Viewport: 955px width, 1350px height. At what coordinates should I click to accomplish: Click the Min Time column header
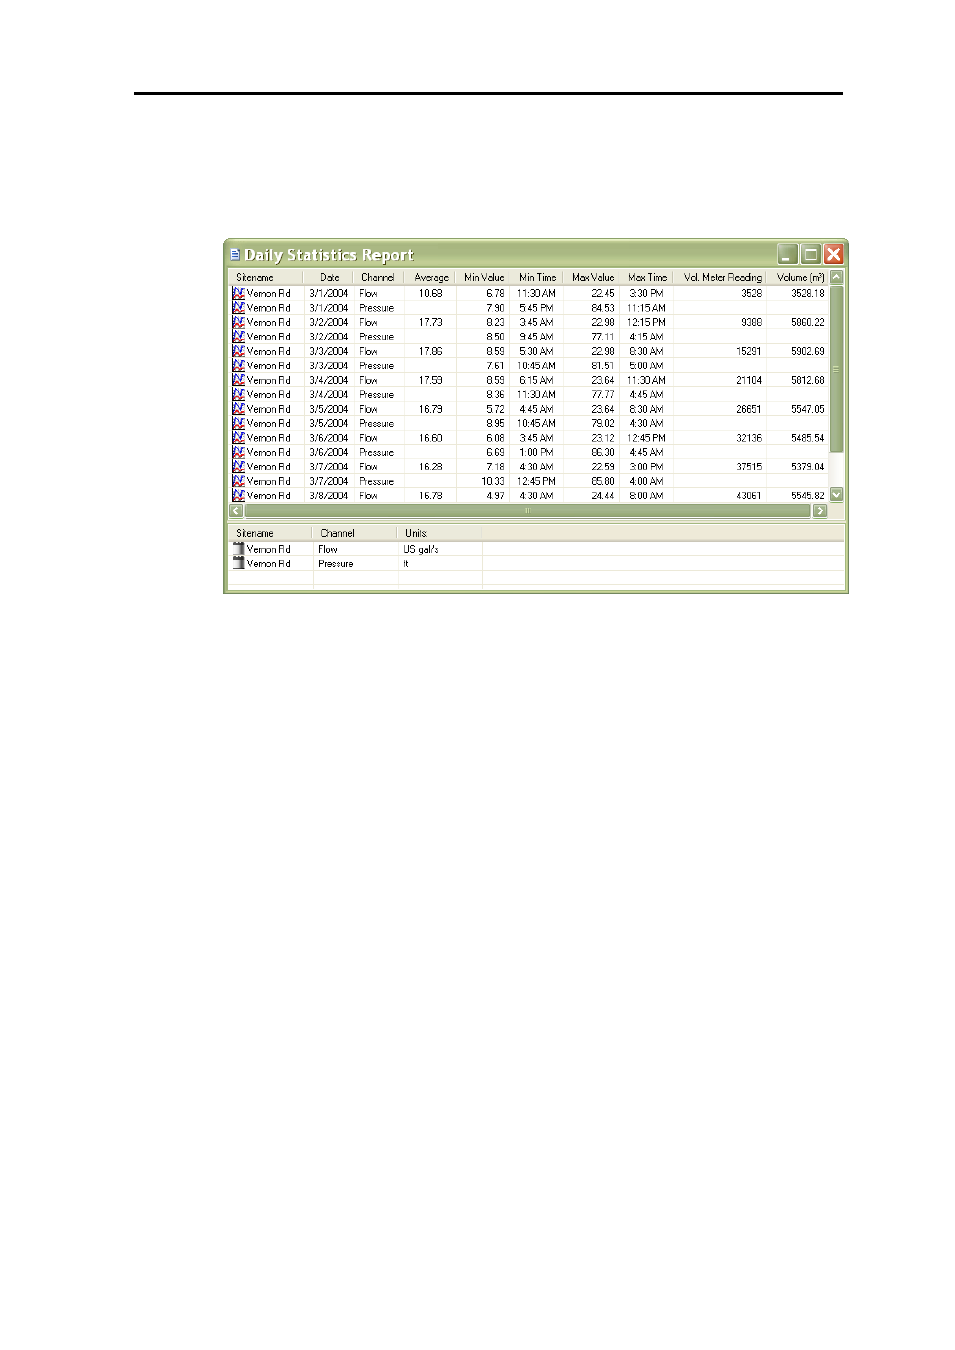pyautogui.click(x=537, y=277)
